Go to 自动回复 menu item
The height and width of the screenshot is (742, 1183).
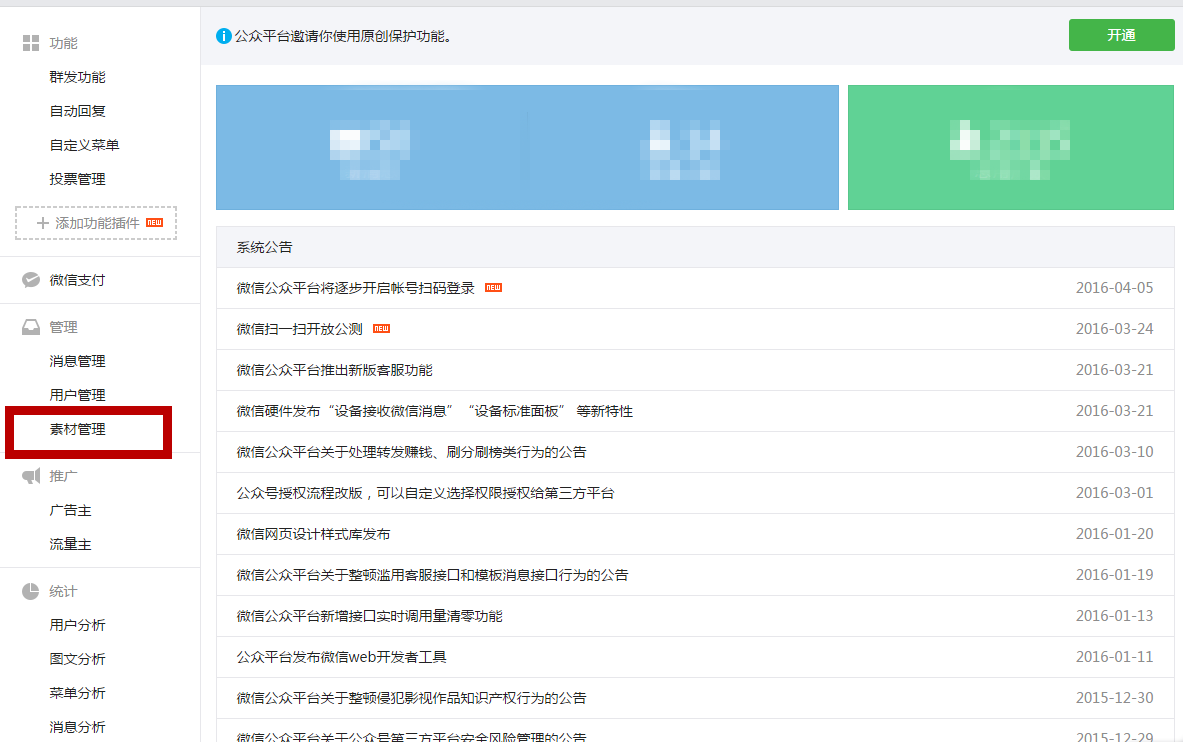point(77,111)
